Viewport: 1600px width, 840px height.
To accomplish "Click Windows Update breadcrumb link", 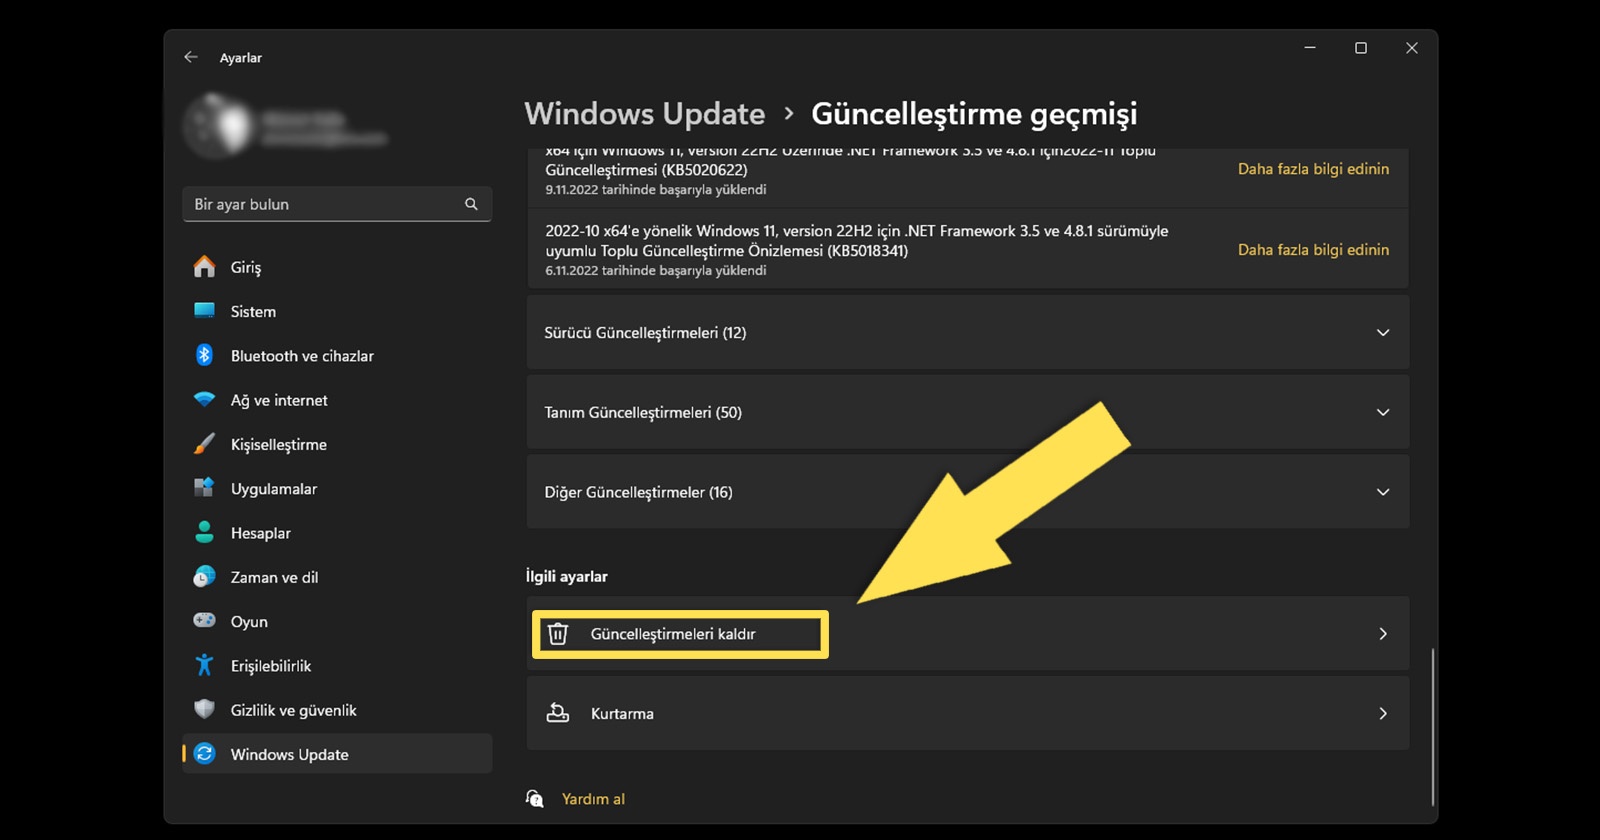I will click(x=645, y=113).
